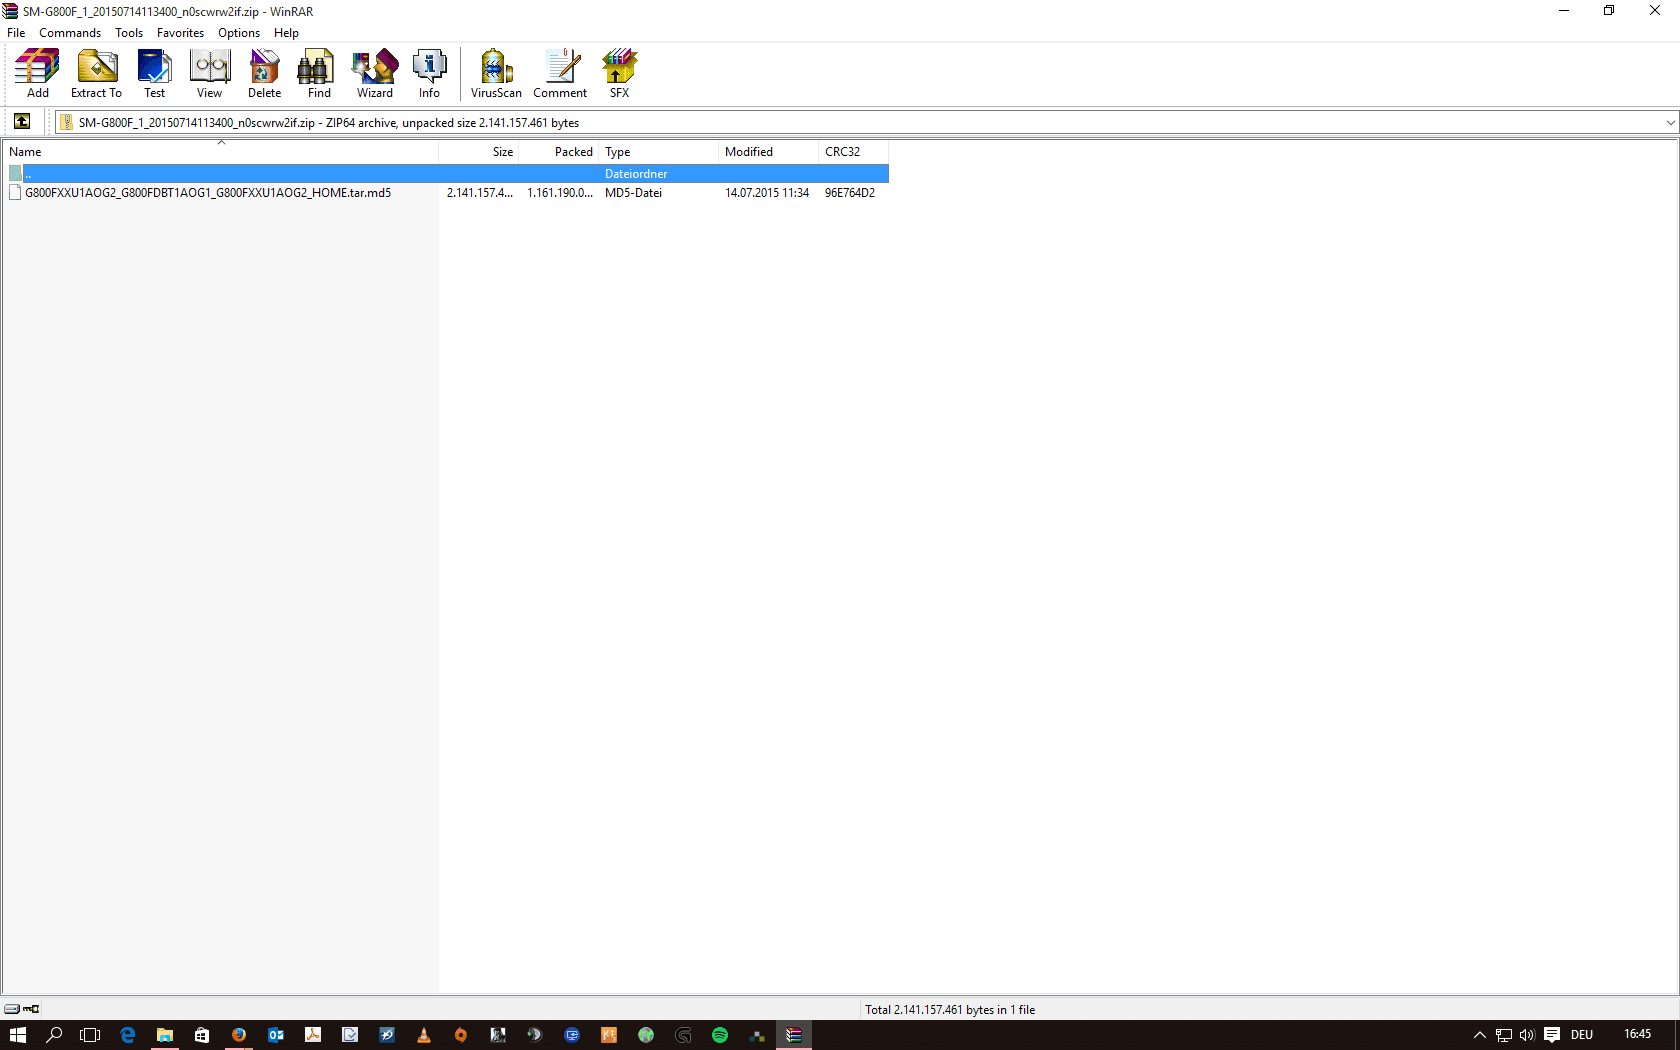Open the Windows Start menu
Viewport: 1680px width, 1050px height.
click(x=18, y=1035)
